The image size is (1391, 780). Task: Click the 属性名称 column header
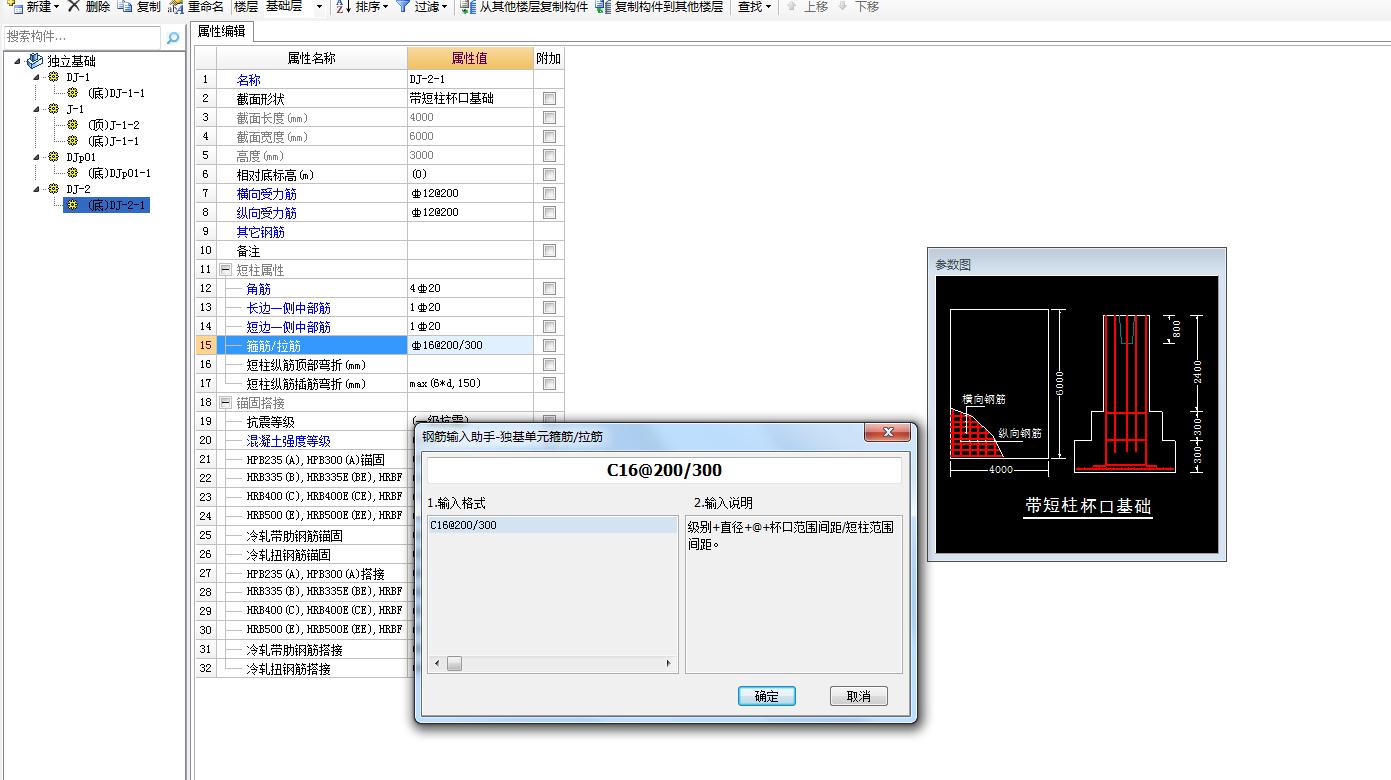311,59
